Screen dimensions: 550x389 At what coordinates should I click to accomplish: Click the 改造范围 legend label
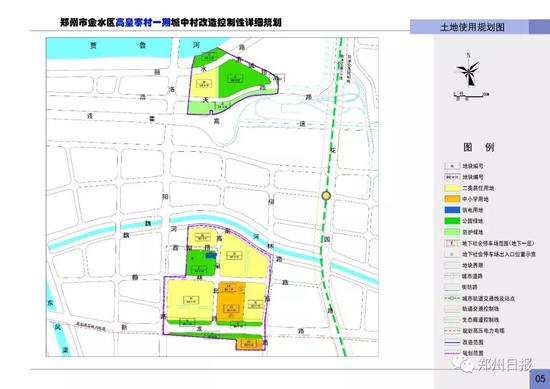tap(472, 342)
